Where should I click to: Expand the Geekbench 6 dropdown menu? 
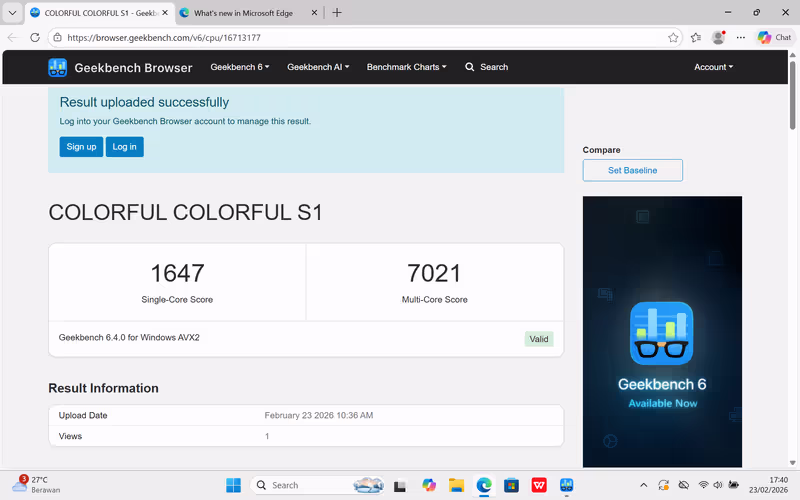coord(240,67)
